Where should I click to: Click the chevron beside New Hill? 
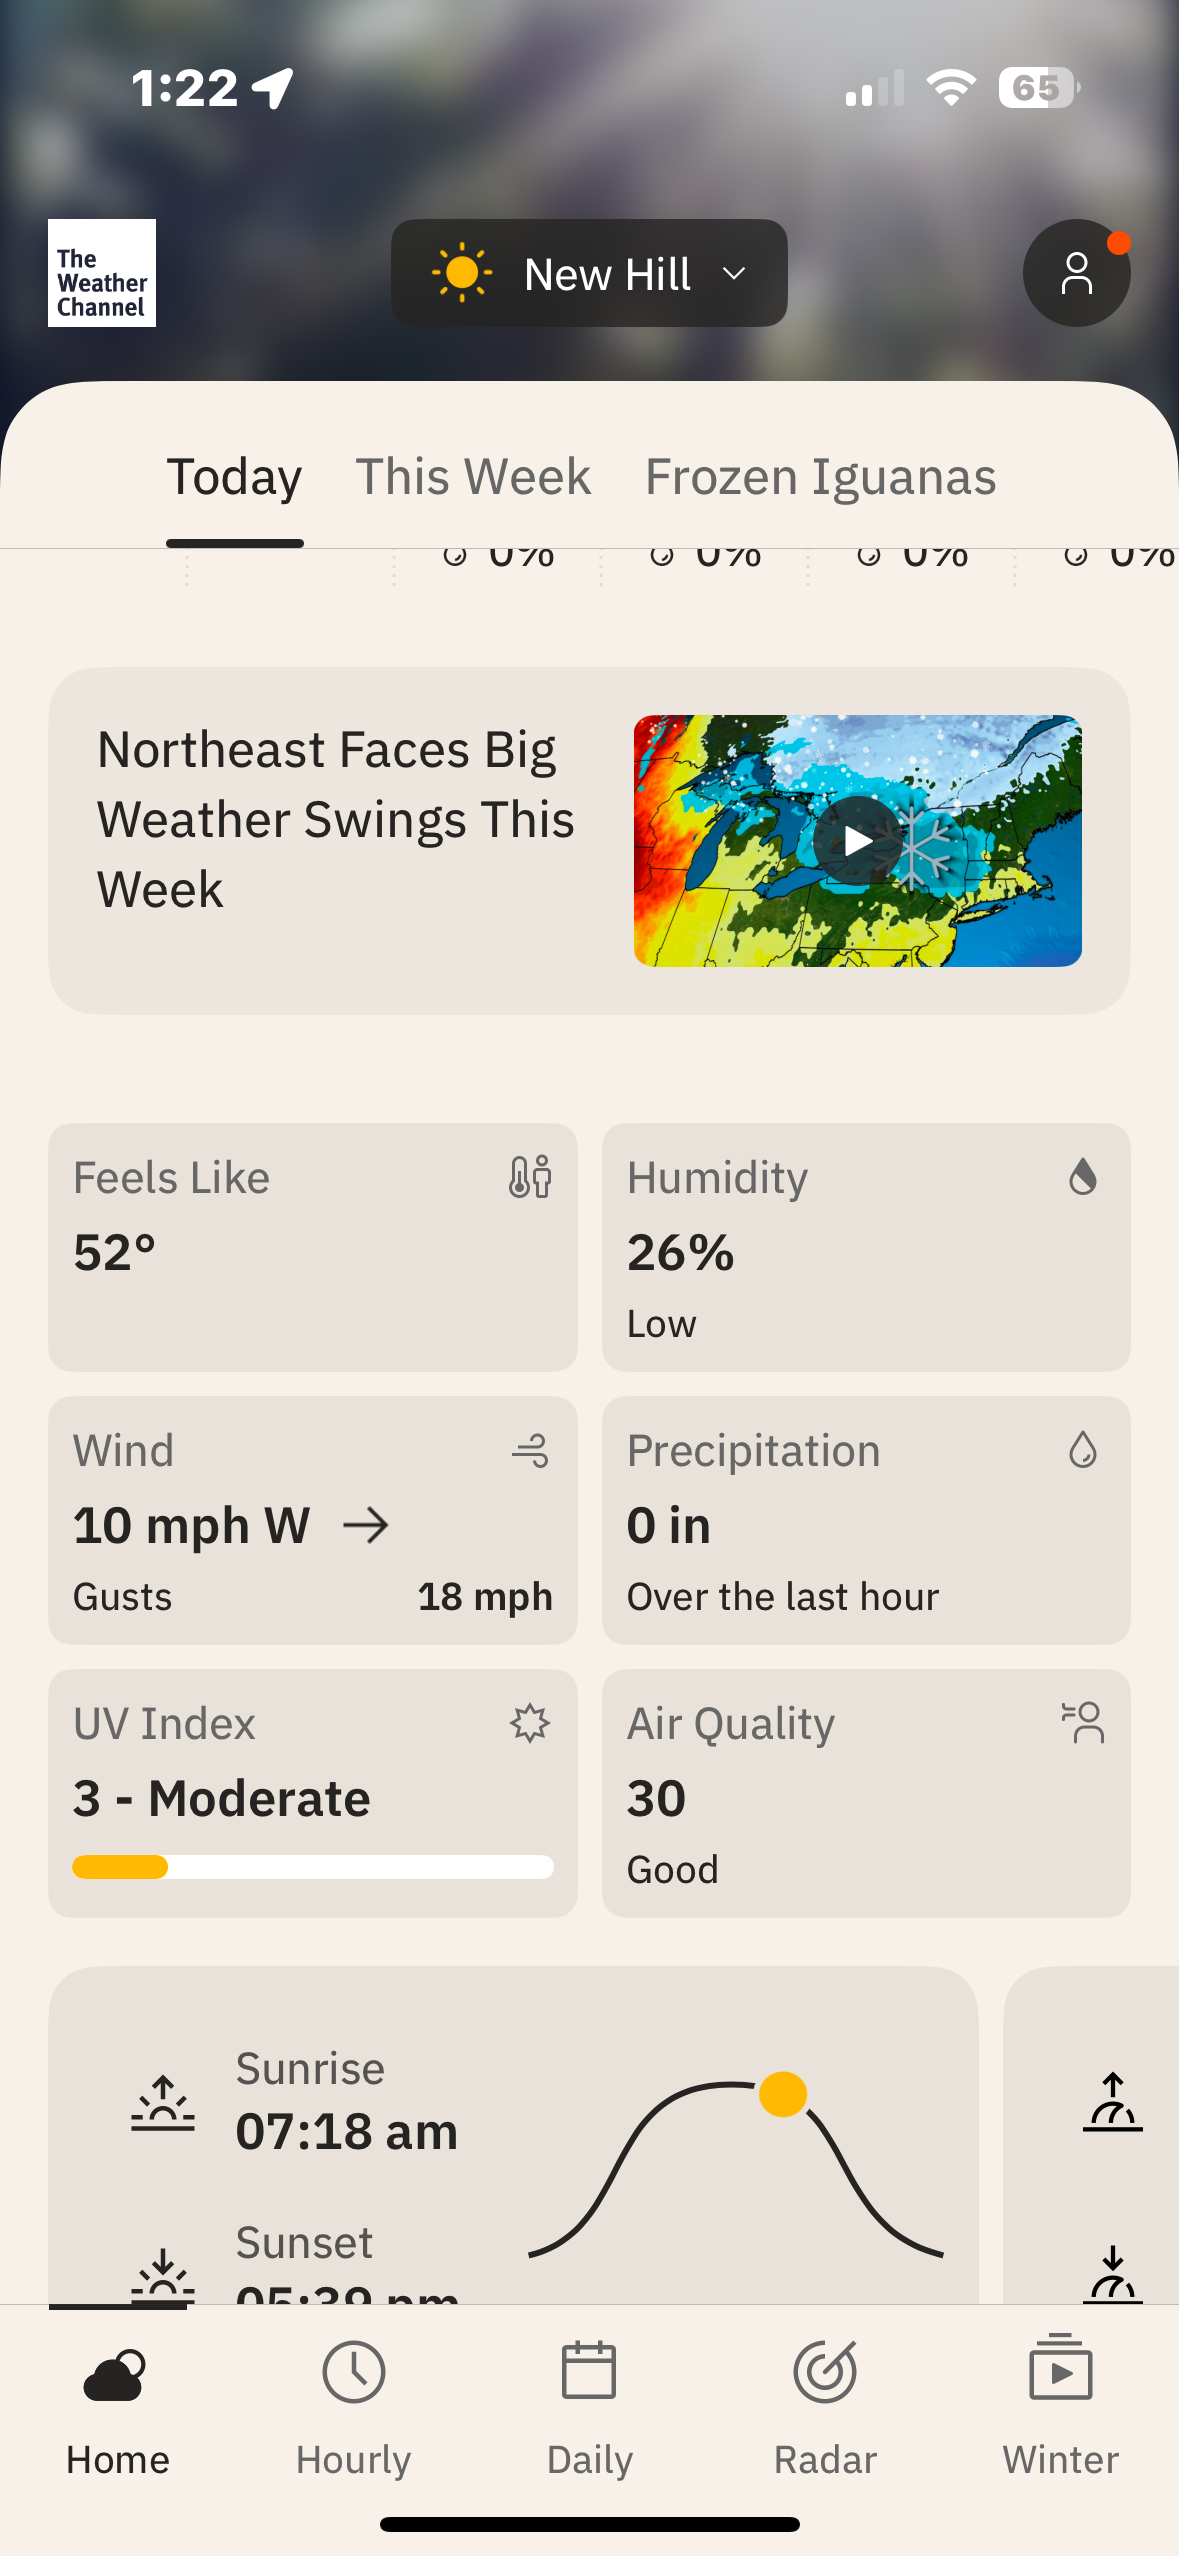[x=734, y=274]
